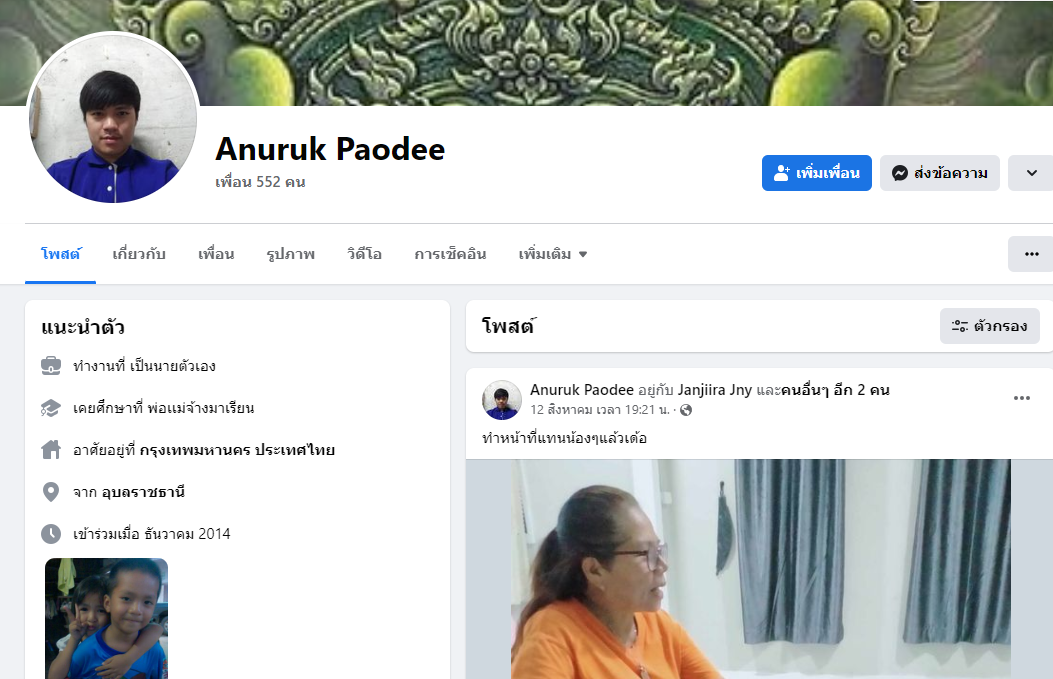Open the children photo in intro
1053x679 pixels.
(x=106, y=619)
